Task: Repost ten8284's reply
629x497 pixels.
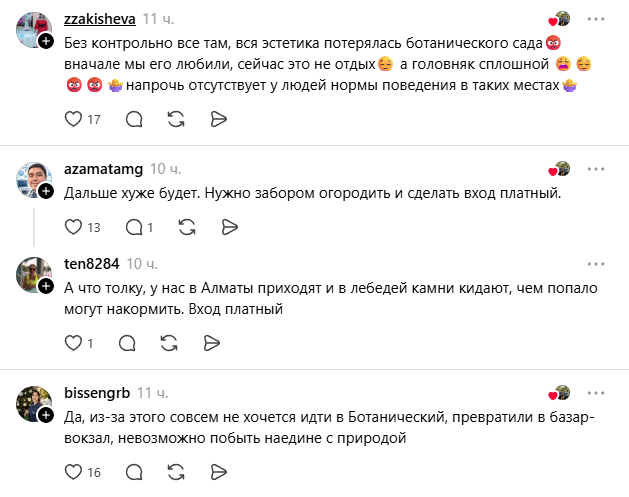Action: (169, 343)
